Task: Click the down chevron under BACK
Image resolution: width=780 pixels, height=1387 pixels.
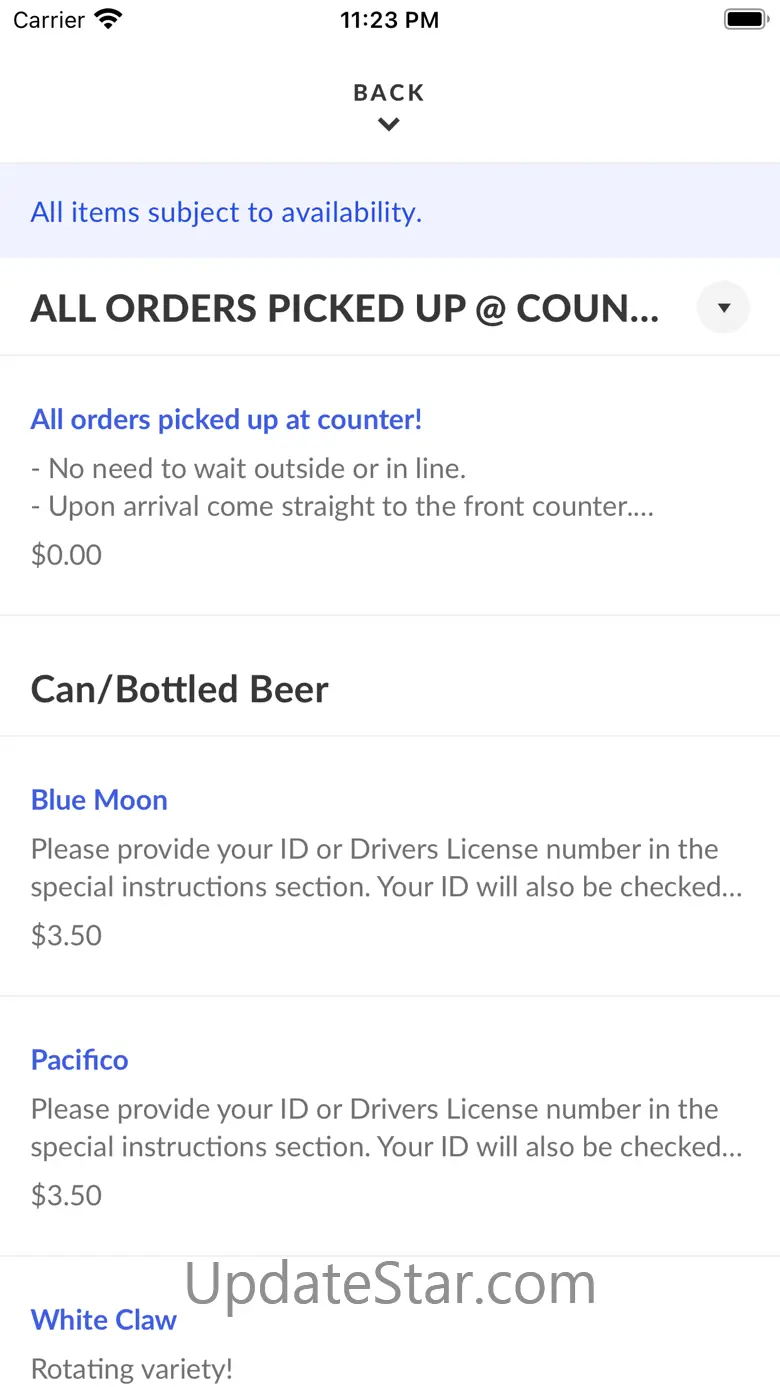Action: [x=389, y=125]
